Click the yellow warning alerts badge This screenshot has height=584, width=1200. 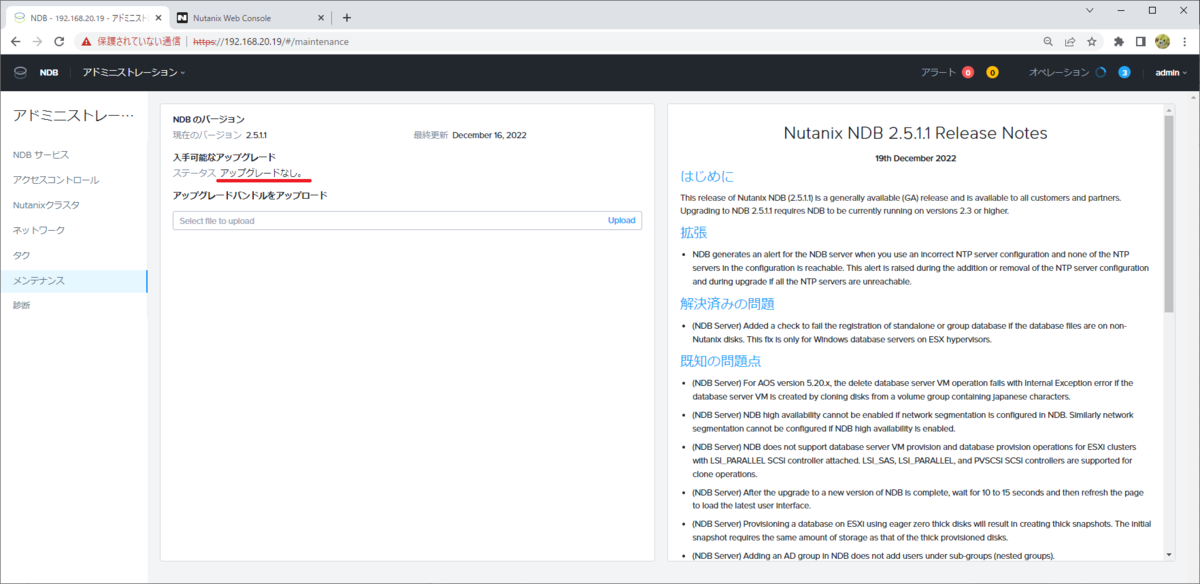point(992,72)
